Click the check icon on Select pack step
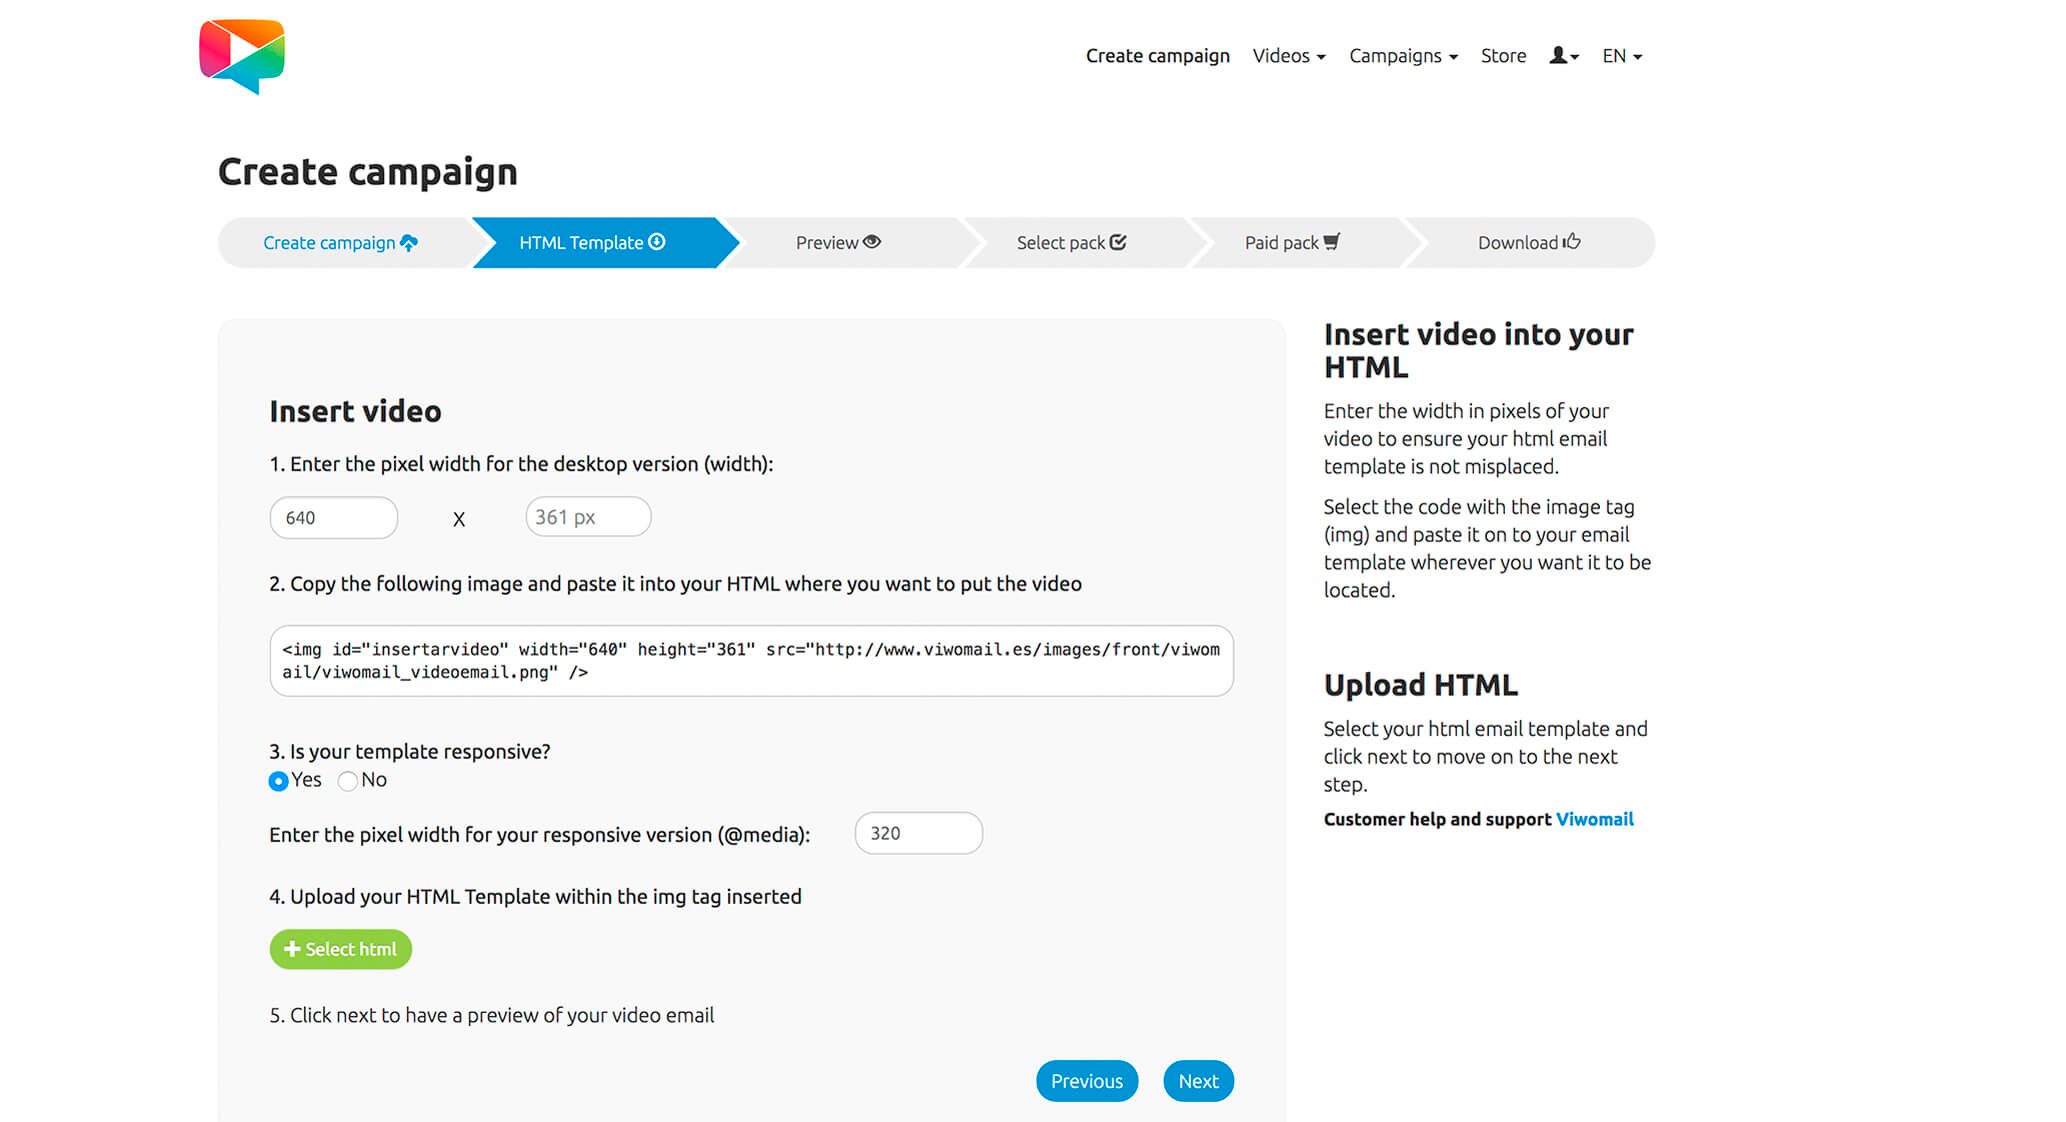The image size is (2066, 1122). point(1118,242)
